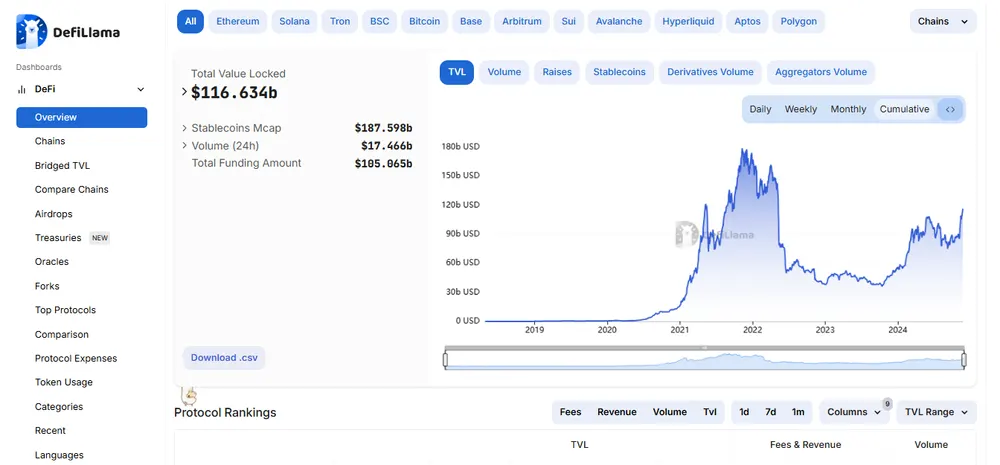Image resolution: width=1000 pixels, height=465 pixels.
Task: Click the llama mascot icon above Protocol Rankings
Action: click(188, 395)
